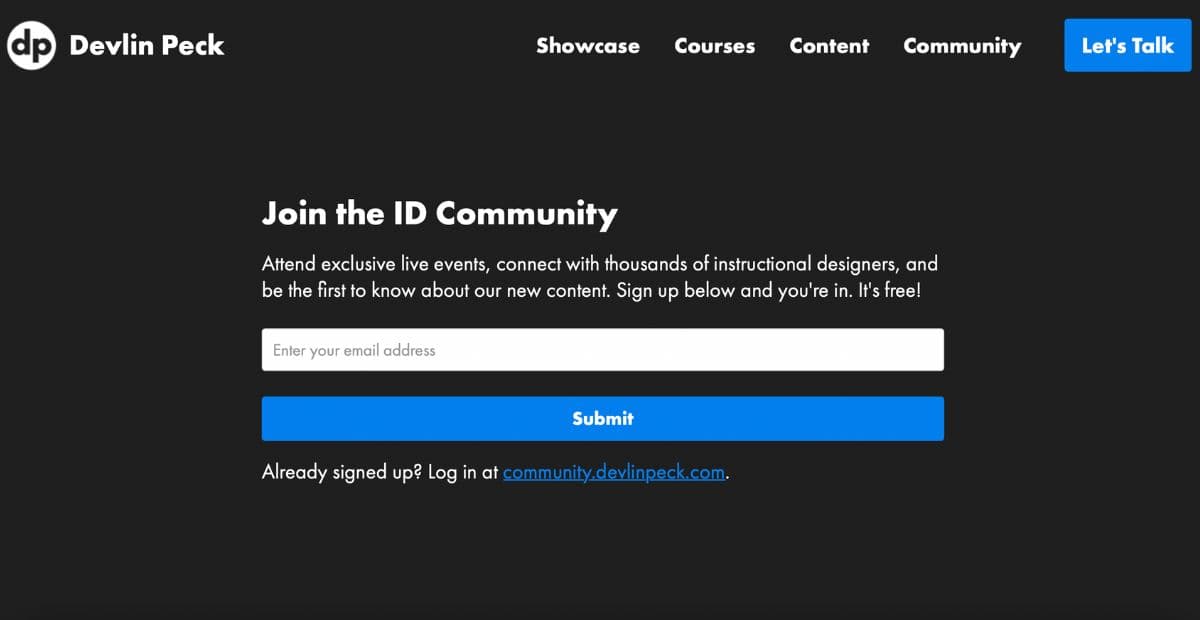Click the Enter your email address placeholder
Screen dimensions: 1200x620
[x=354, y=351]
